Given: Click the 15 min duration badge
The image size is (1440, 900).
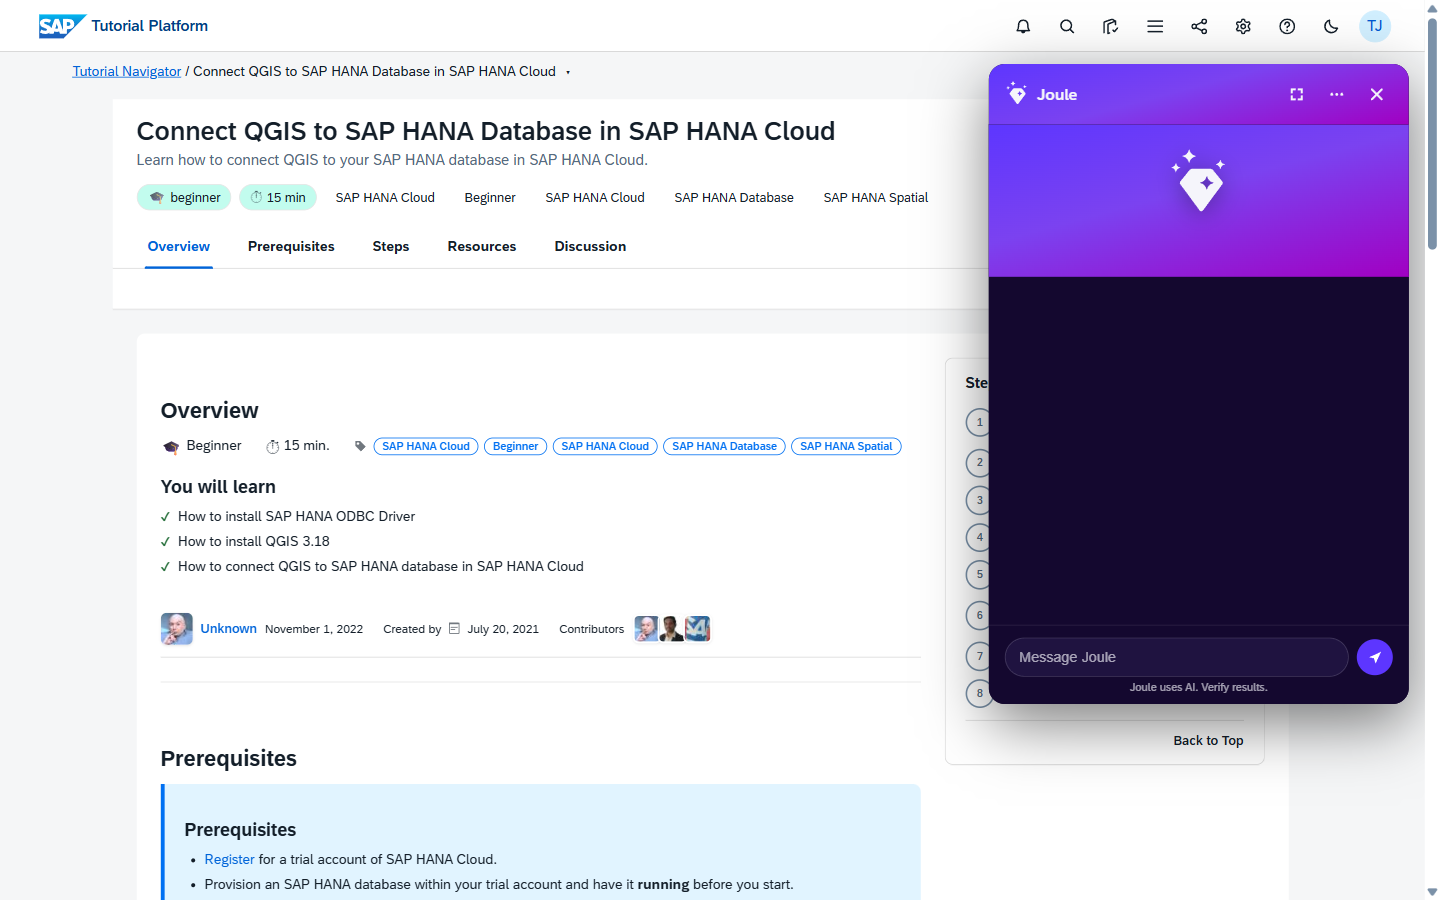Looking at the screenshot, I should (278, 197).
